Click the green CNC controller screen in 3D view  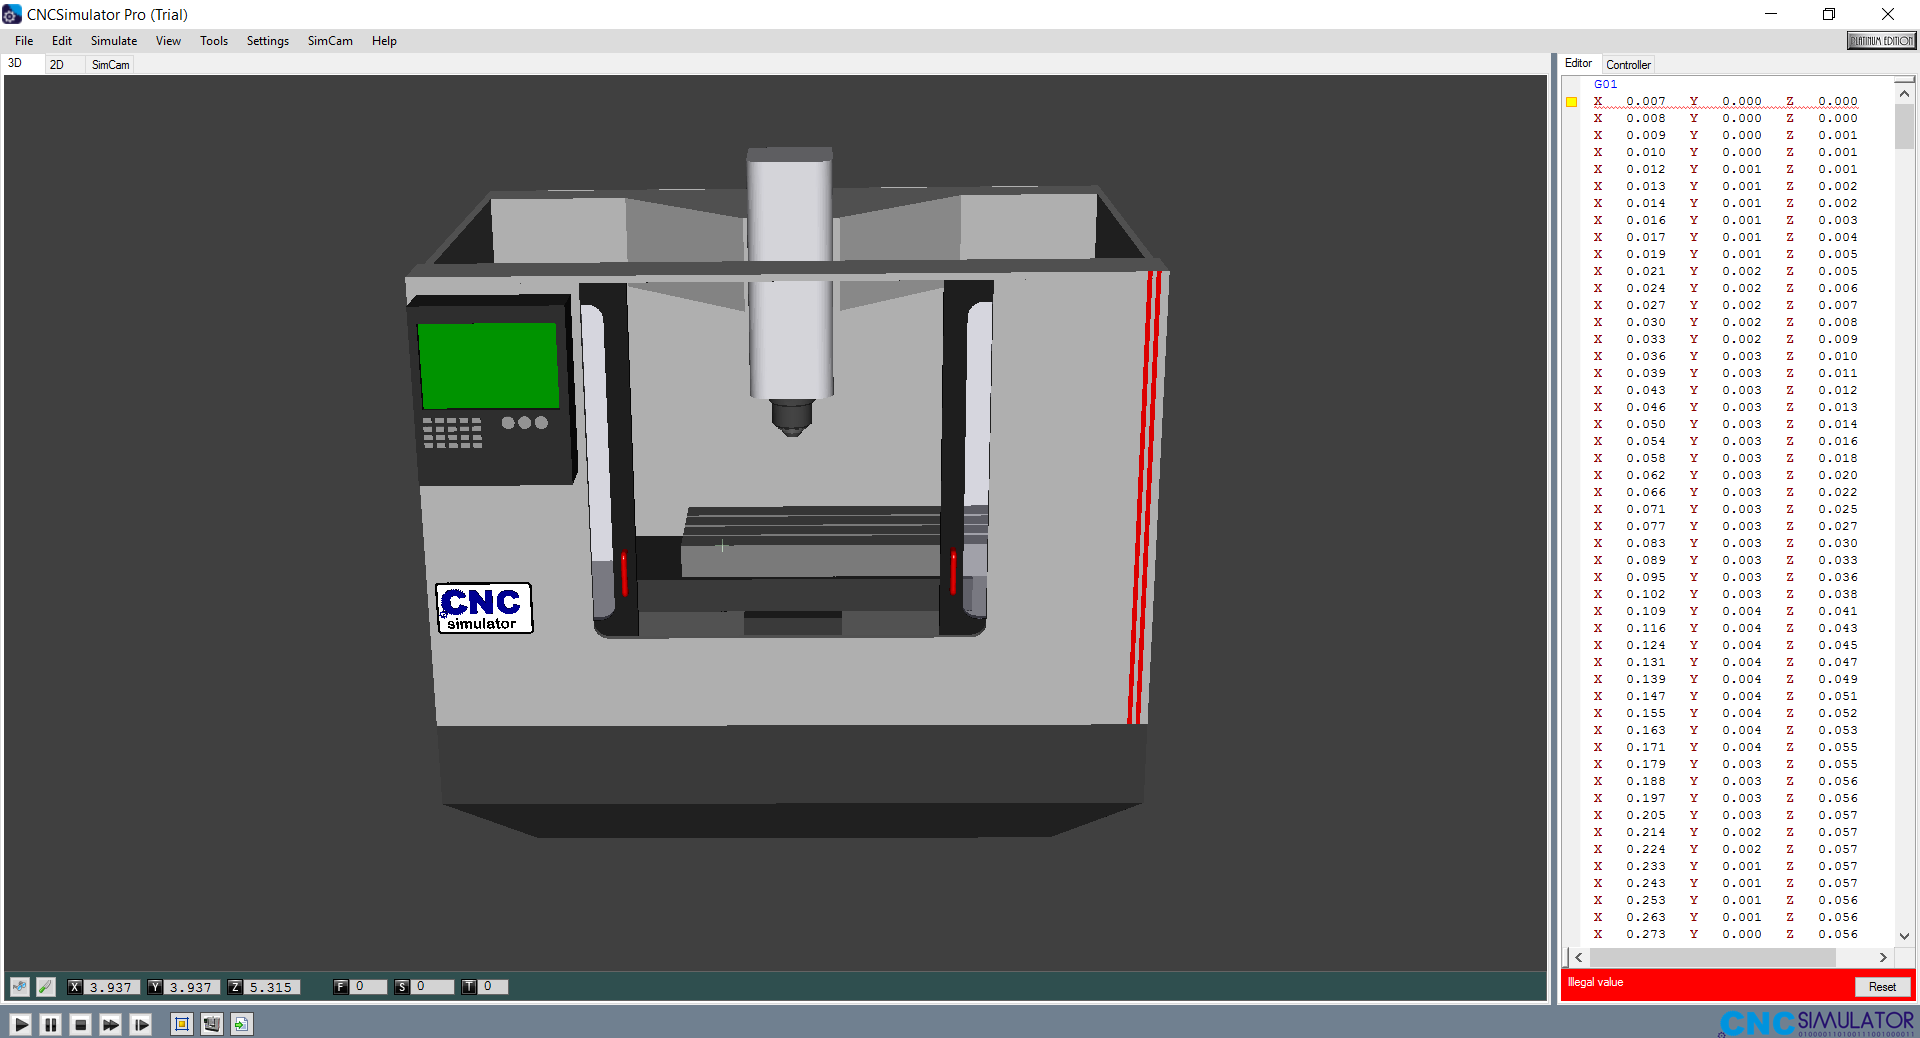tap(488, 365)
